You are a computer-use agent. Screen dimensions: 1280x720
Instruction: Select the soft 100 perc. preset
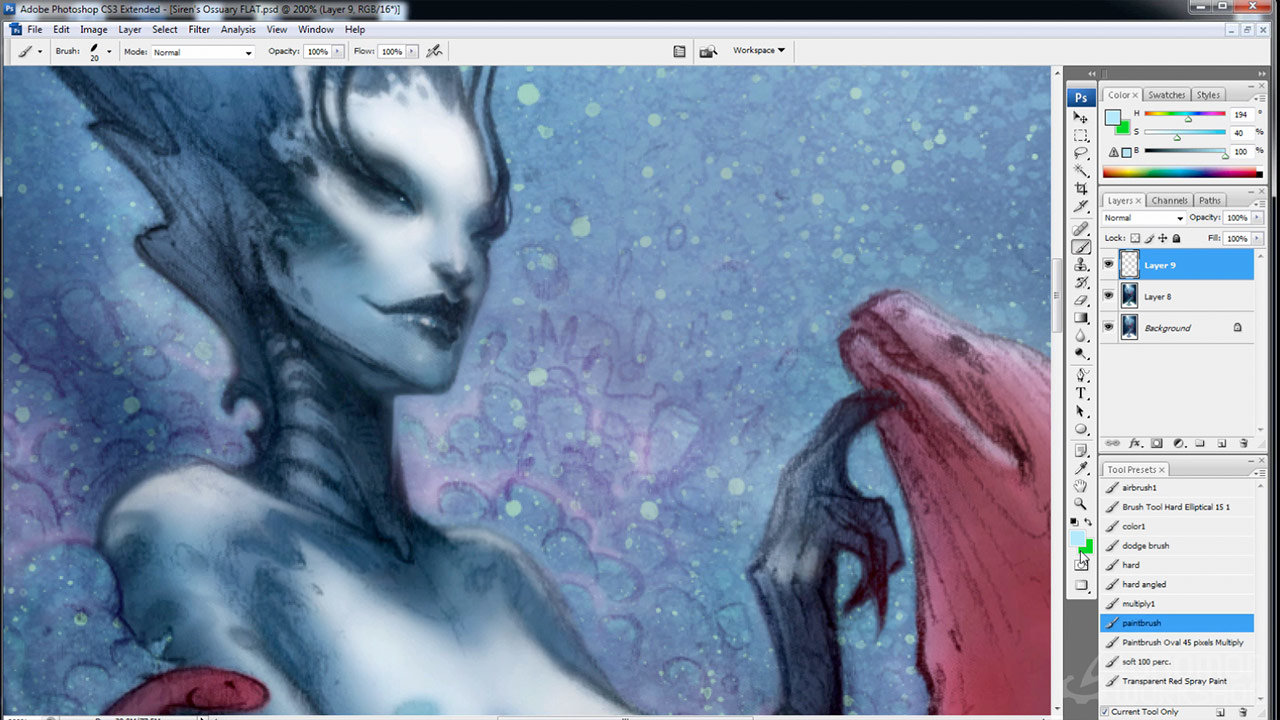point(1177,662)
